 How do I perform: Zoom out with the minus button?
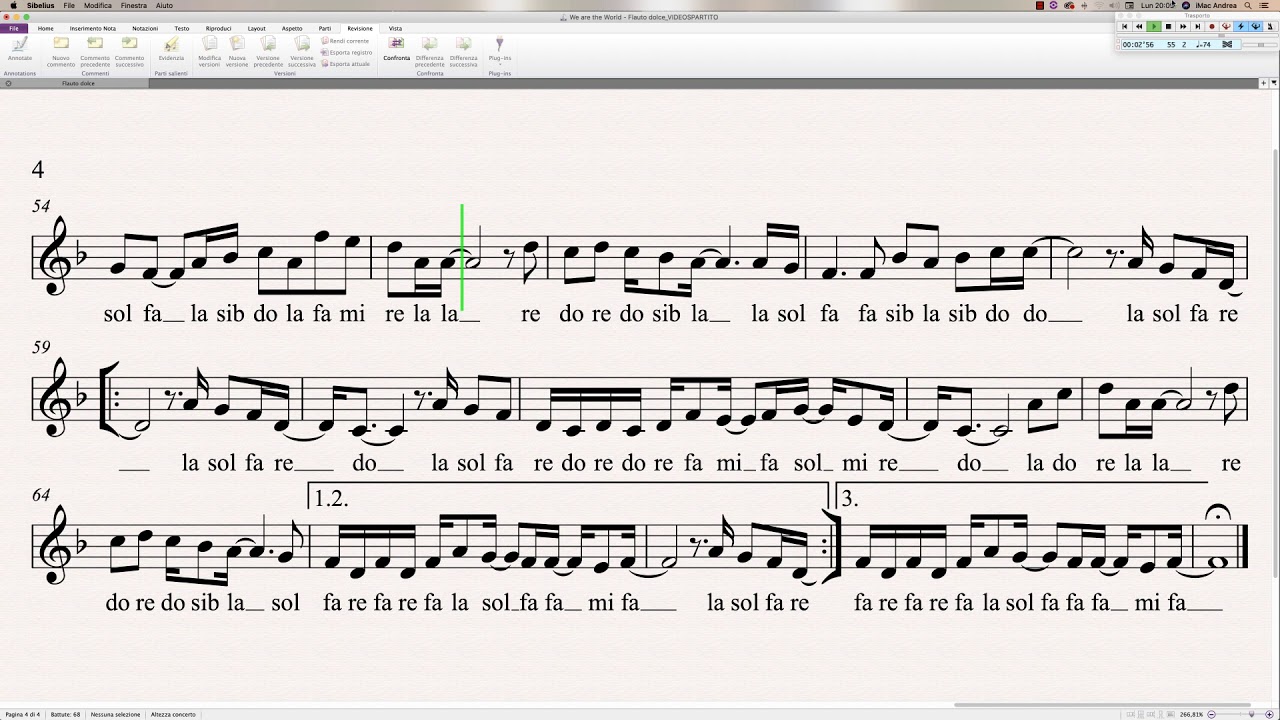coord(1211,714)
